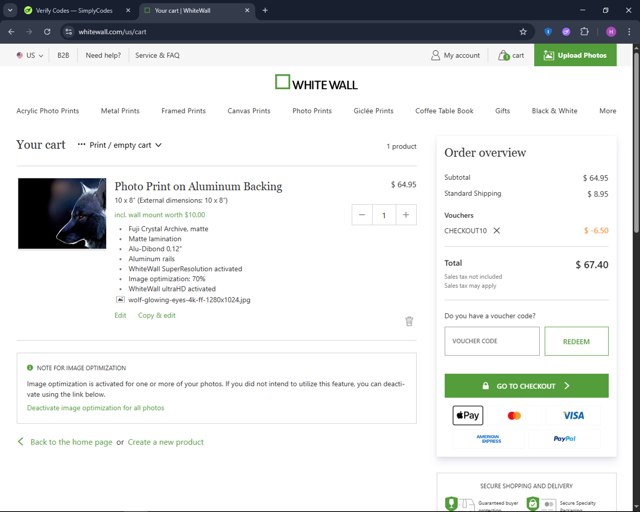Open Service & FAQ link
Viewport: 640px width, 512px height.
click(x=157, y=55)
